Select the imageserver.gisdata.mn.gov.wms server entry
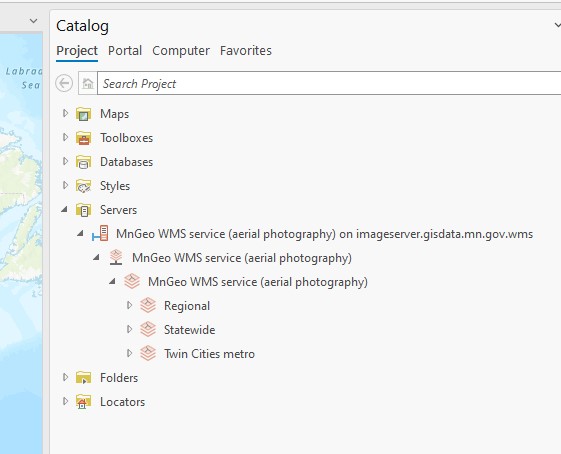Screen dimensions: 561x454 pos(325,234)
